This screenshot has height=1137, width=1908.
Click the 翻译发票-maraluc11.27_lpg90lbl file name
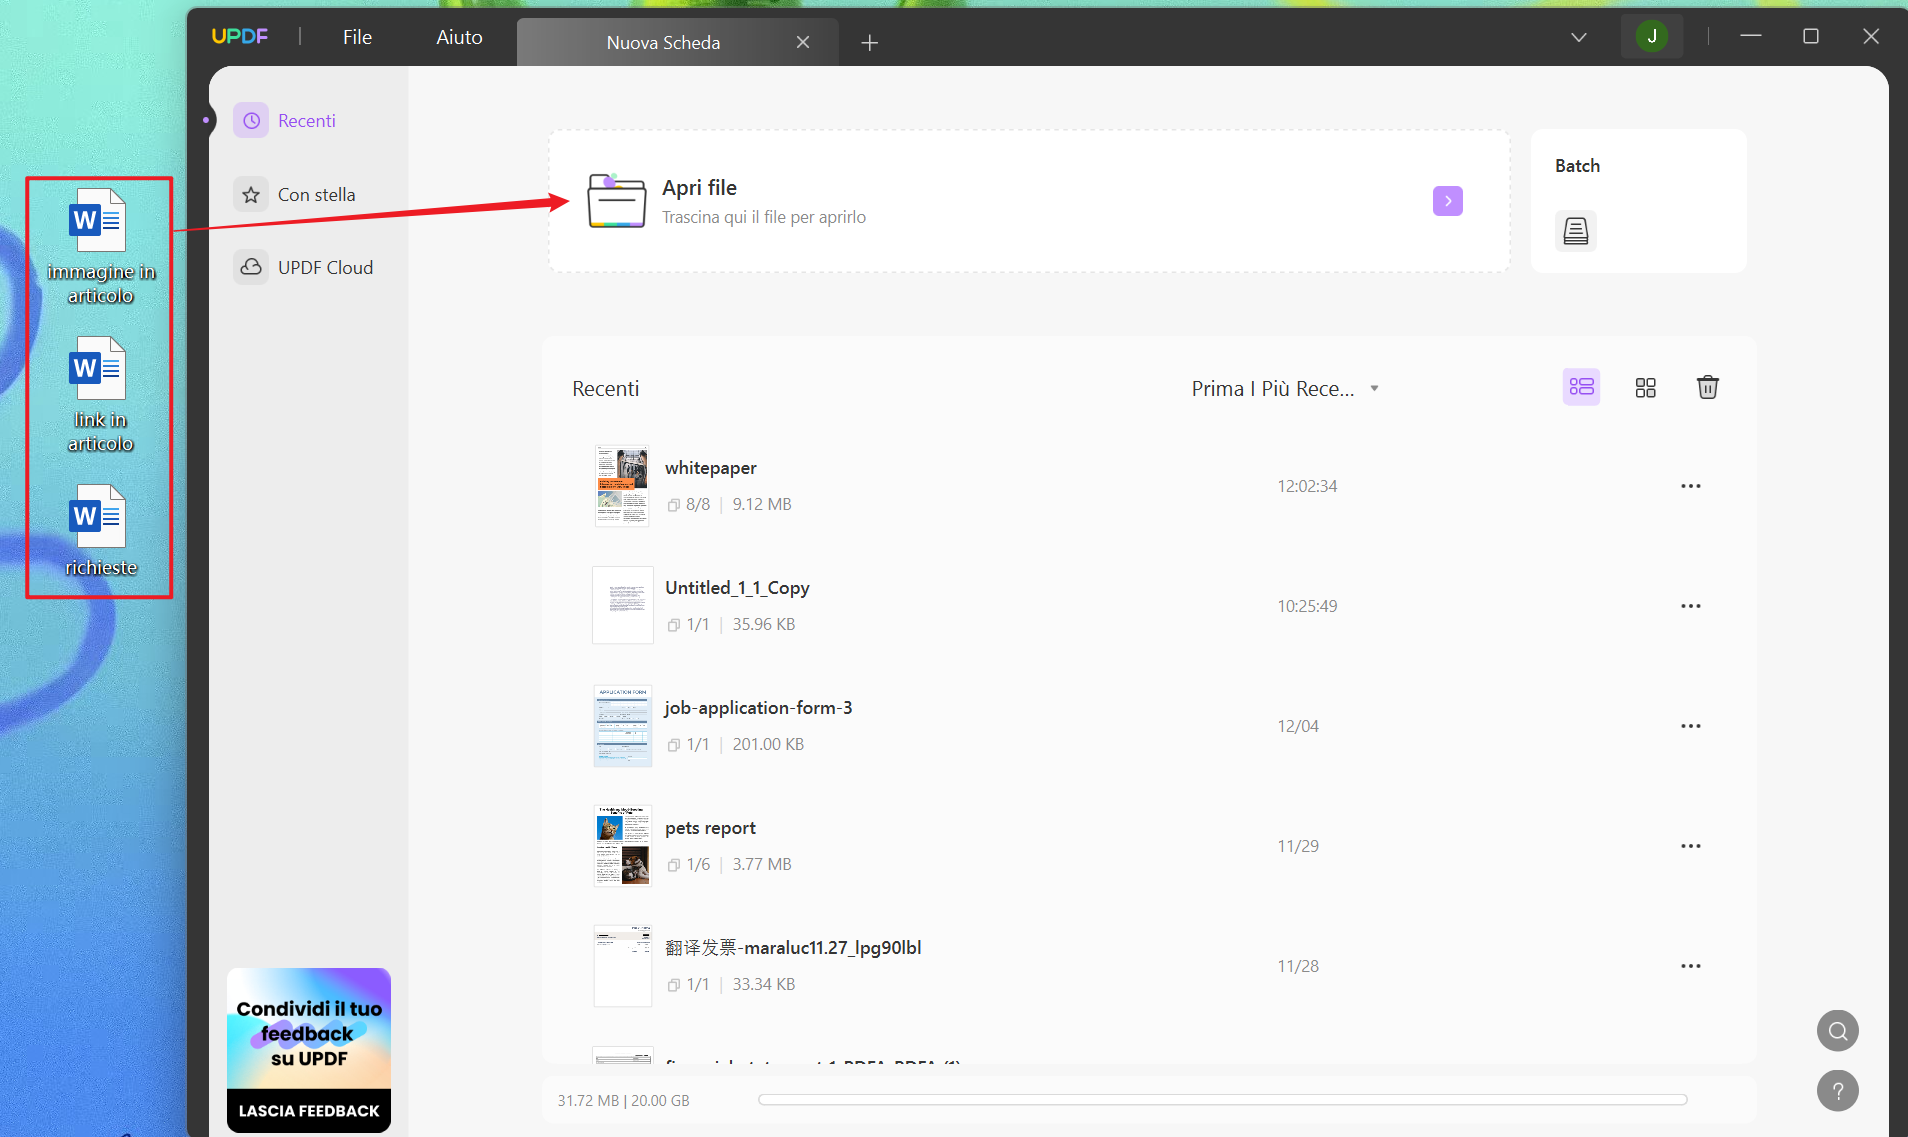(793, 948)
